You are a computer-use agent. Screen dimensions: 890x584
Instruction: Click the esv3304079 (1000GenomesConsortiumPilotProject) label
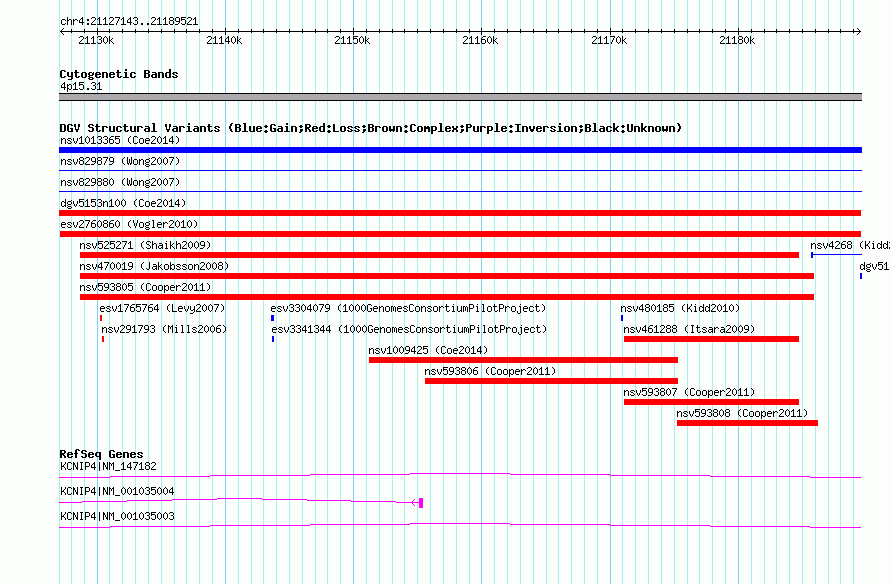click(408, 308)
